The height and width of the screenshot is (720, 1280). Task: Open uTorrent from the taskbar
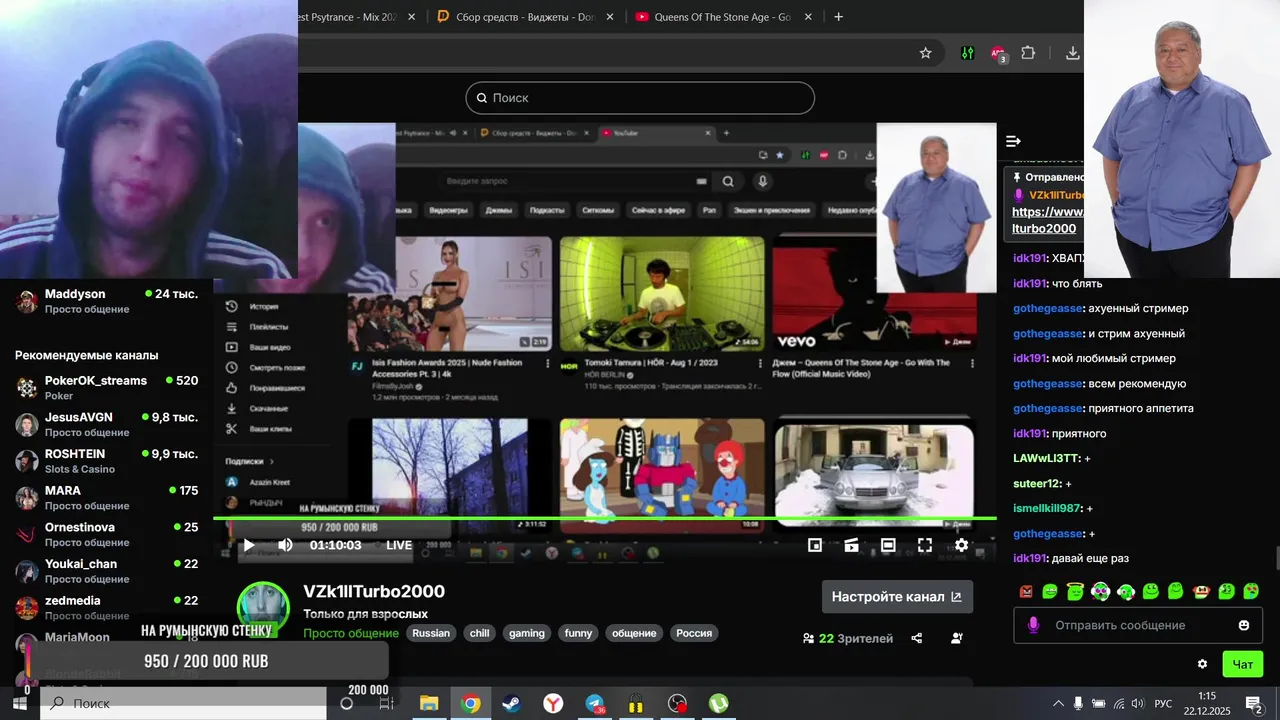tap(719, 703)
